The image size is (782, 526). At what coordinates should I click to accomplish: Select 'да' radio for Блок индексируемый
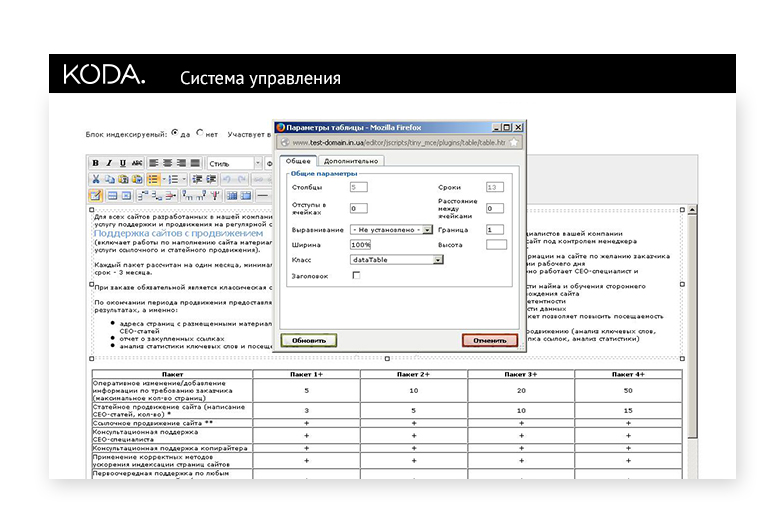[x=175, y=133]
